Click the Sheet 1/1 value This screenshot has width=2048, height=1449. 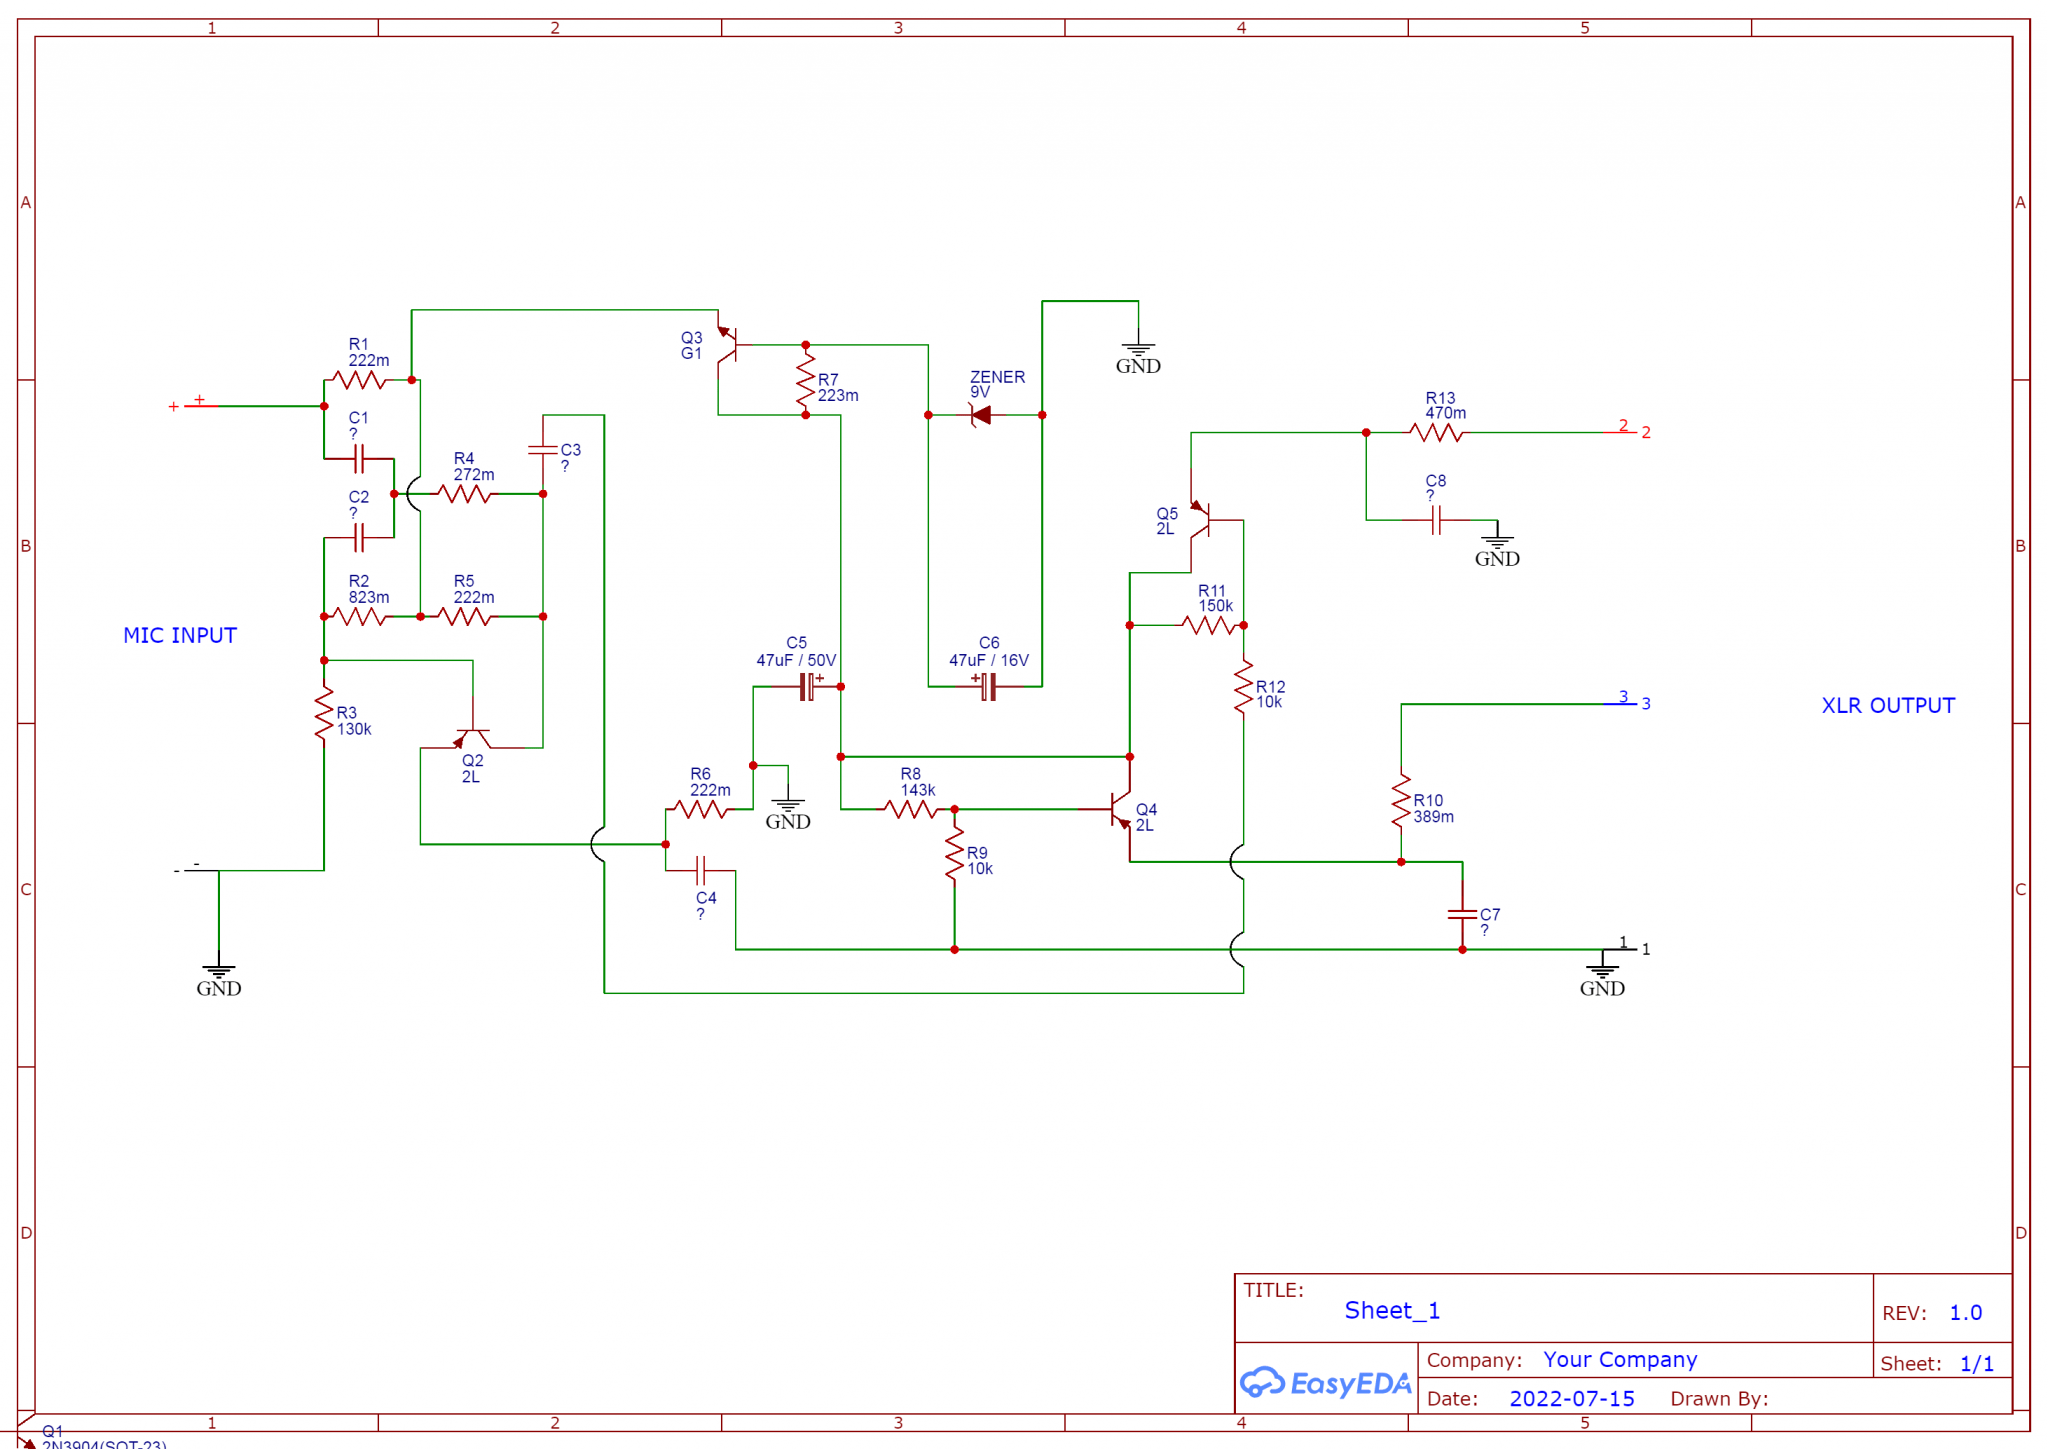1977,1364
